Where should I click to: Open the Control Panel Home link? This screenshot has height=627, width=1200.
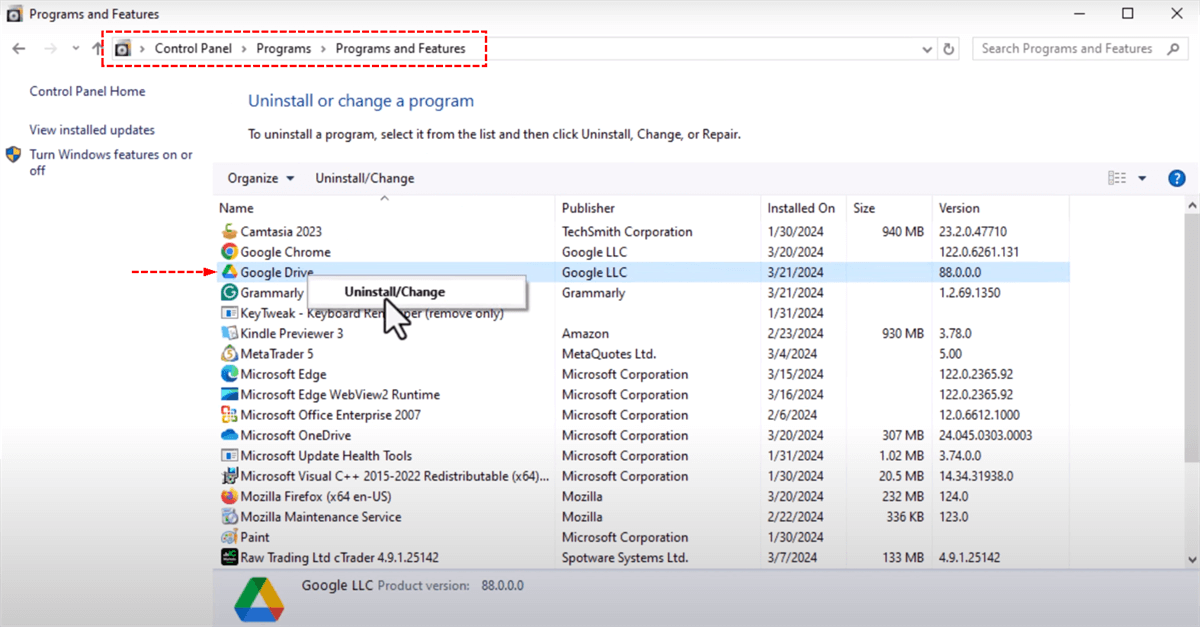click(x=87, y=91)
